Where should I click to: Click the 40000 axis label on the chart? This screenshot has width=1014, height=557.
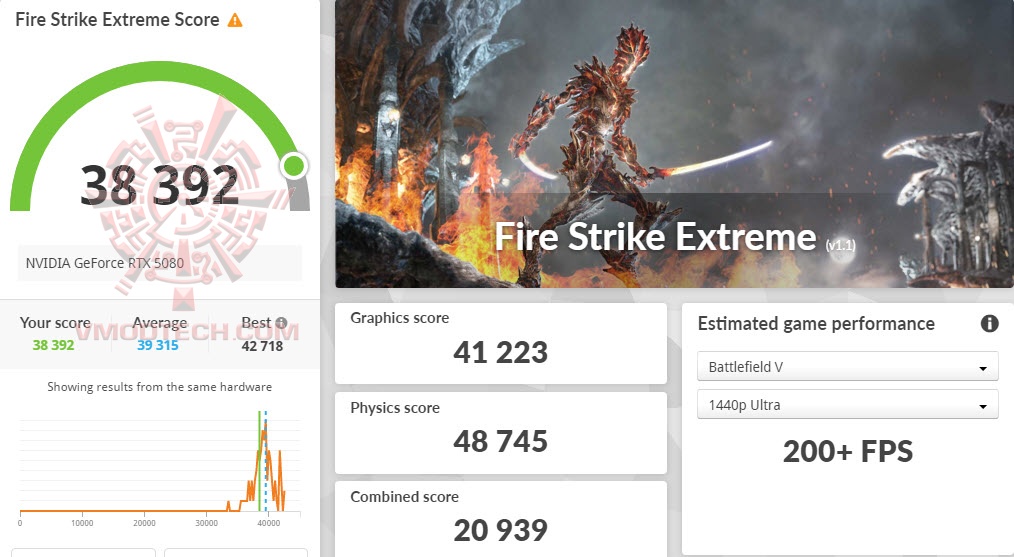click(269, 523)
